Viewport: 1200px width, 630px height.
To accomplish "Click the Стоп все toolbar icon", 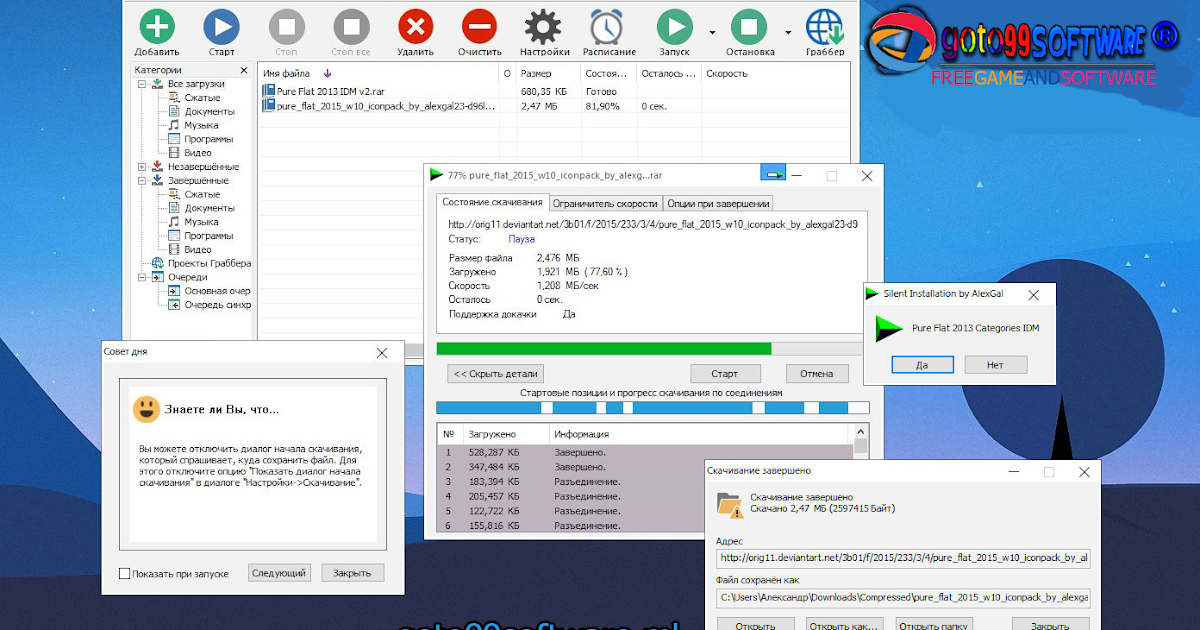I will tap(351, 26).
